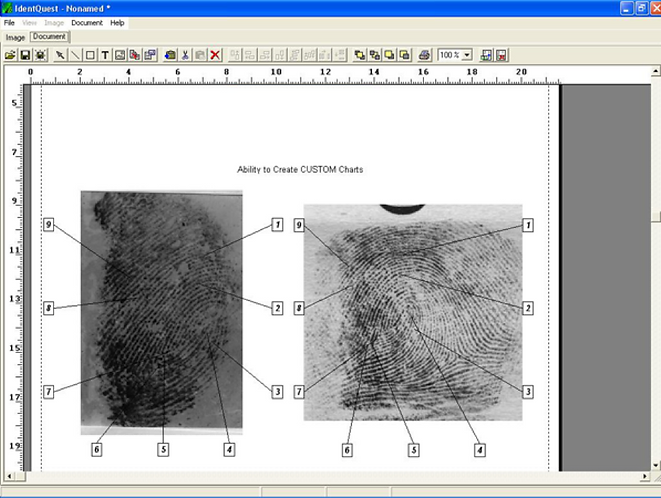
Task: Select marker box 4 below right fingerprint
Action: click(480, 450)
